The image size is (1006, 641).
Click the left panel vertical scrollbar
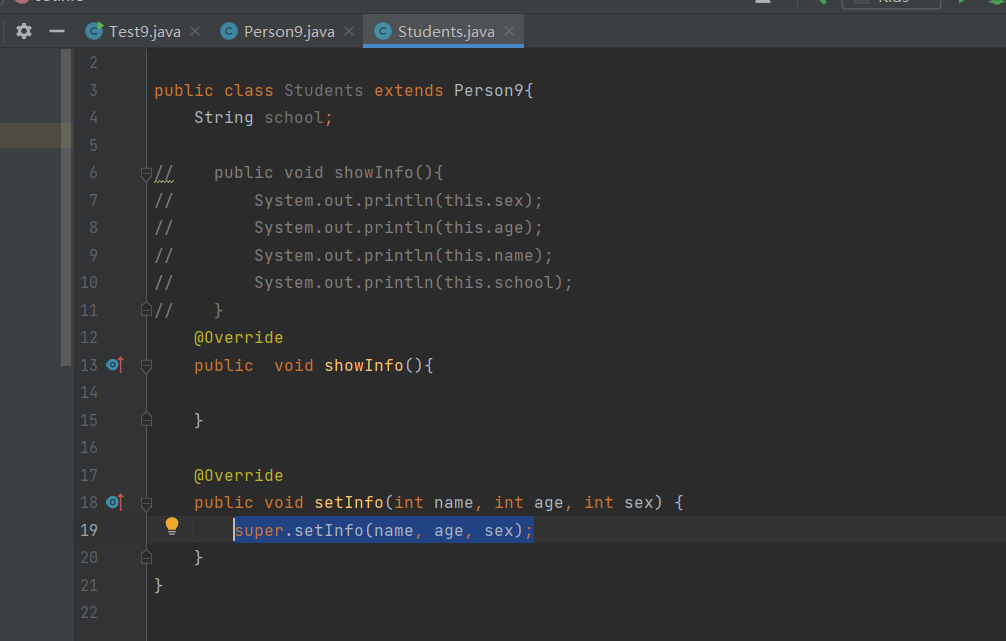click(x=66, y=207)
